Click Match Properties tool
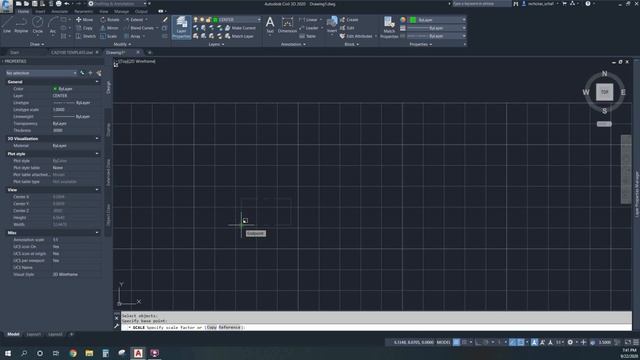This screenshot has width=640, height=360. tap(389, 27)
